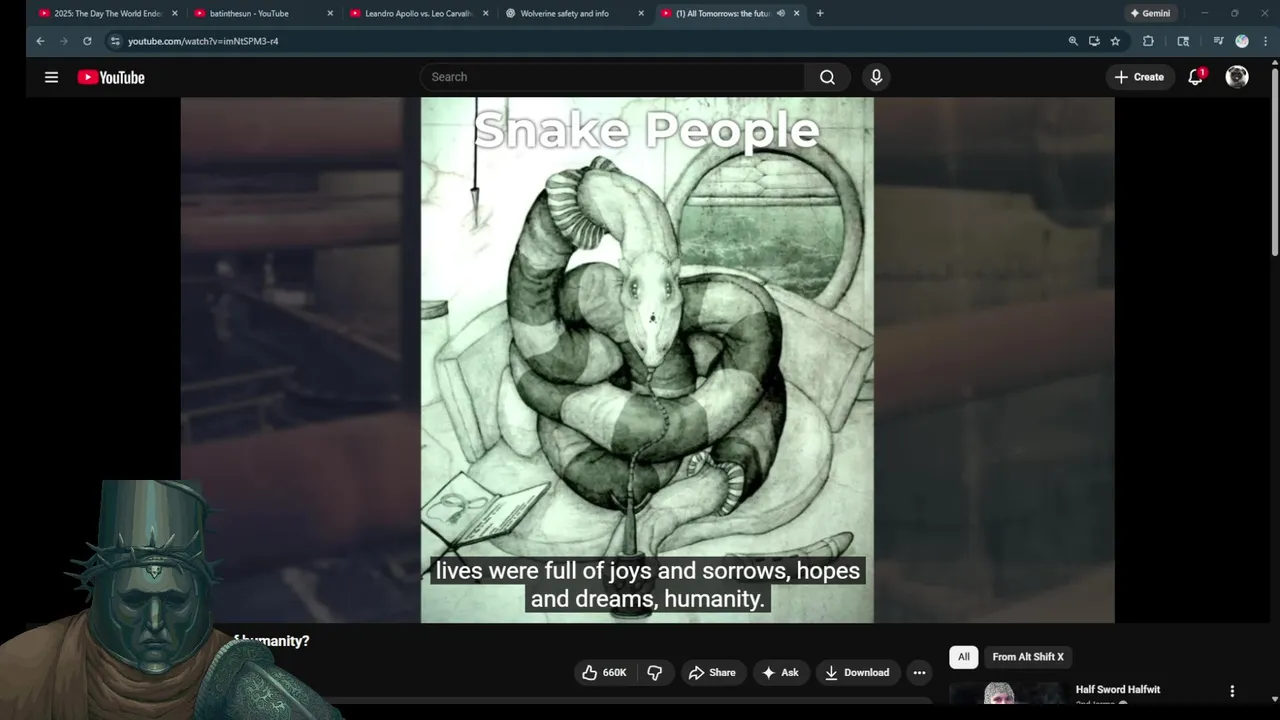Click the Ask button below the video

coord(780,673)
